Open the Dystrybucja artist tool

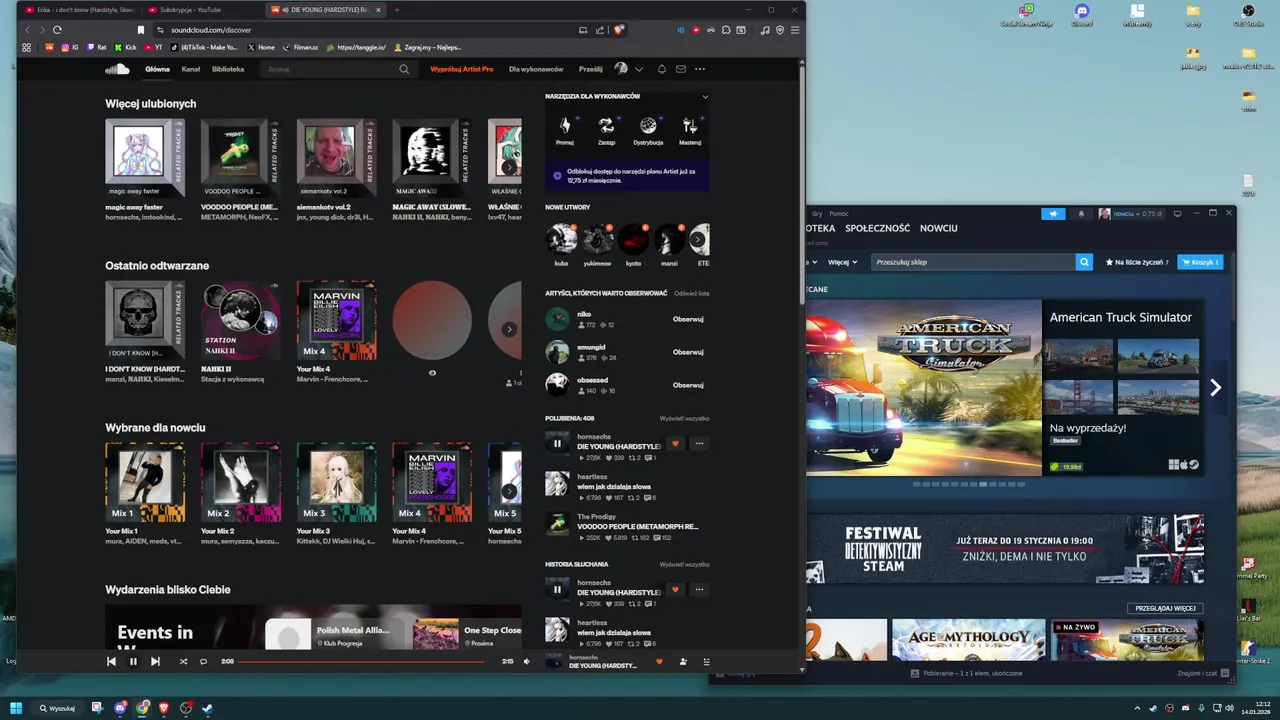point(648,130)
